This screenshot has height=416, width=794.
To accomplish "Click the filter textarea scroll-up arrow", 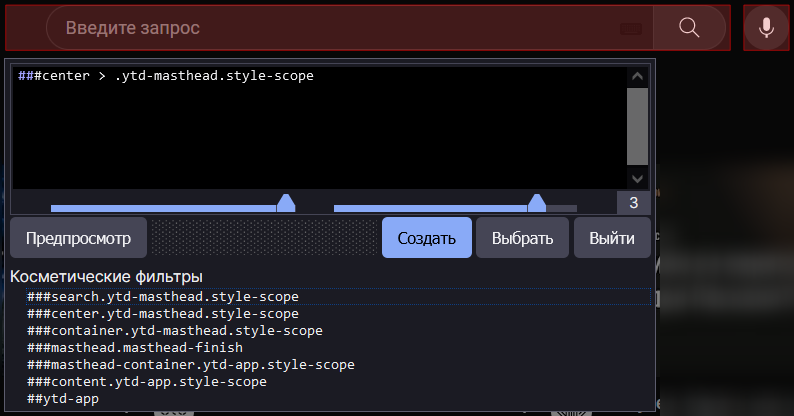I will pos(637,77).
